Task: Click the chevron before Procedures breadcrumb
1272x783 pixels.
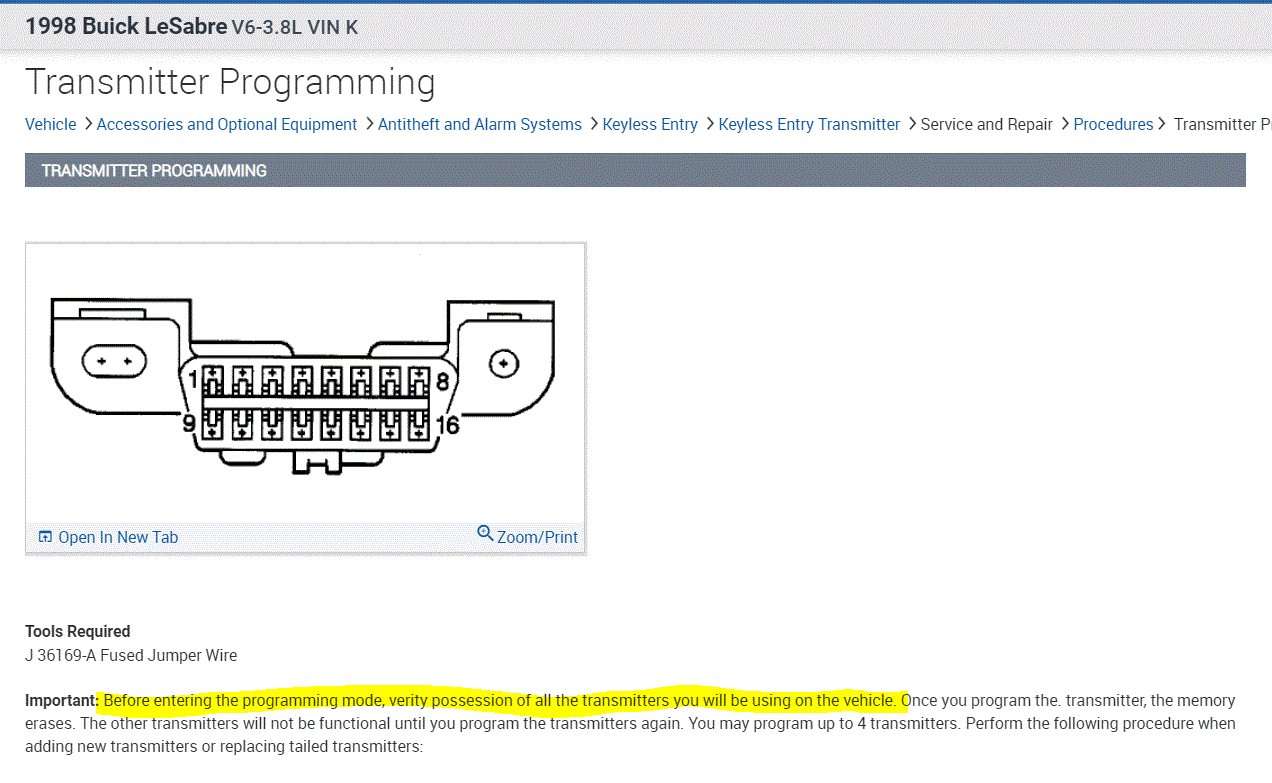Action: tap(1064, 124)
